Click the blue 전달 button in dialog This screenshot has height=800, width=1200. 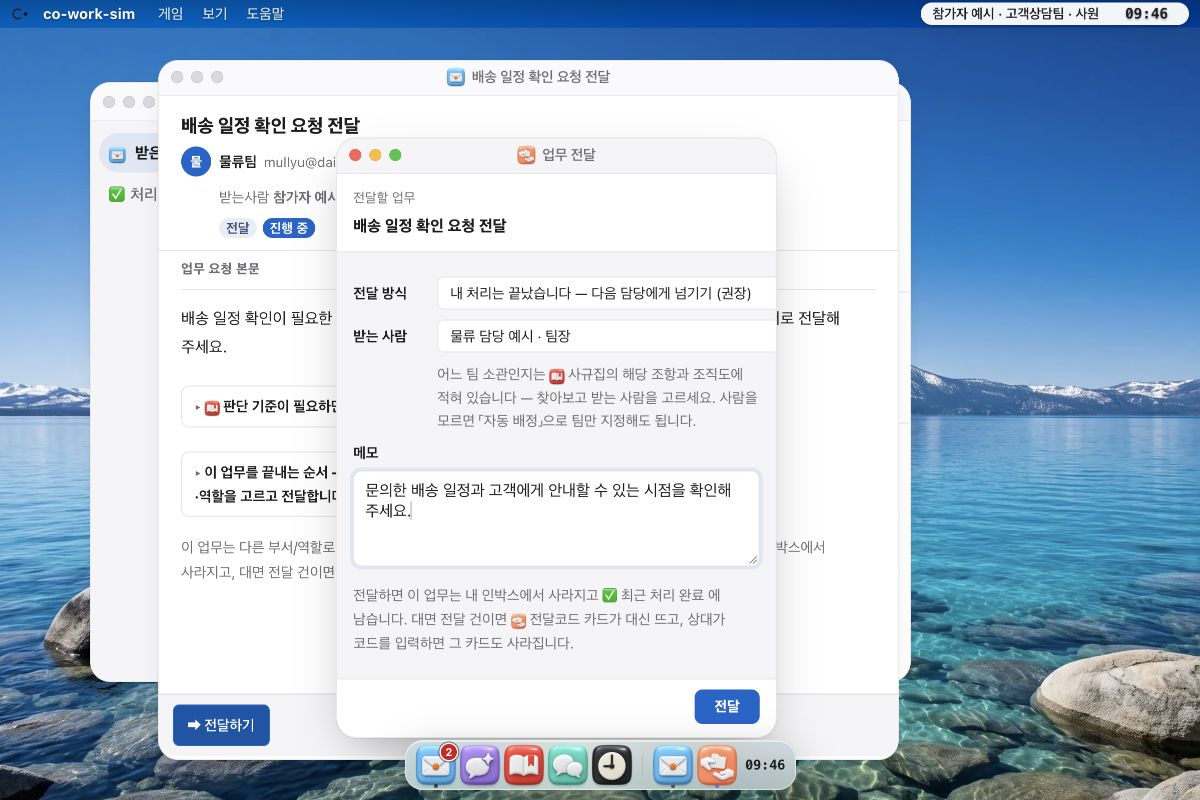(727, 706)
